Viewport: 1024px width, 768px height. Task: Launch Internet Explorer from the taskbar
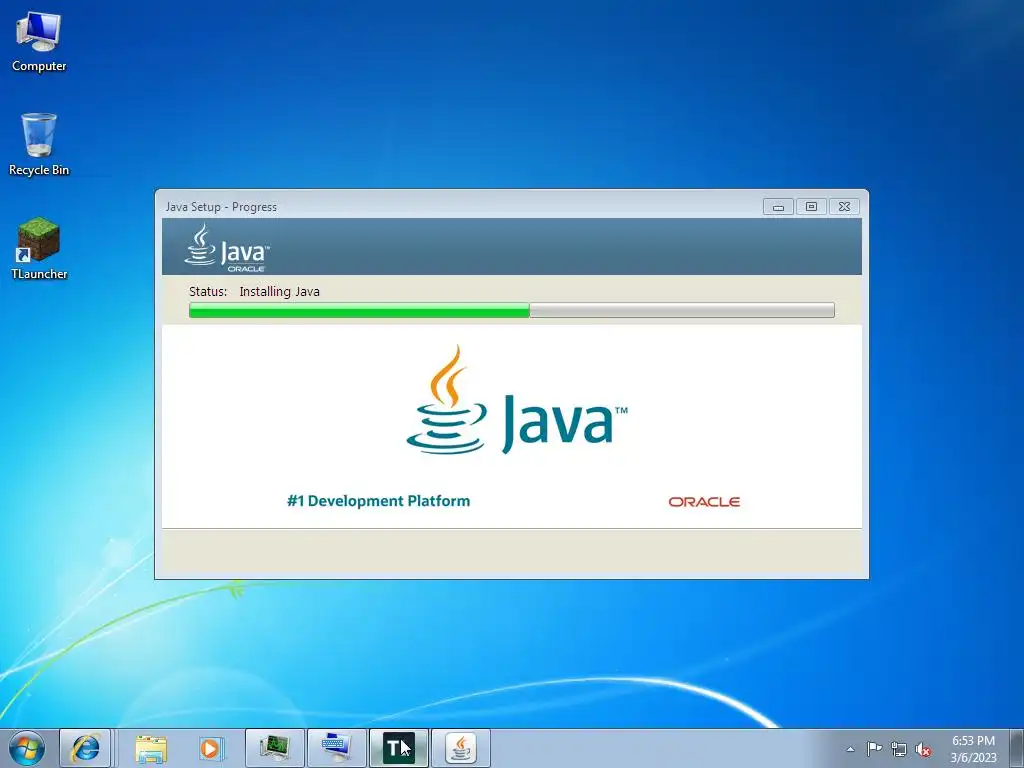[x=85, y=748]
